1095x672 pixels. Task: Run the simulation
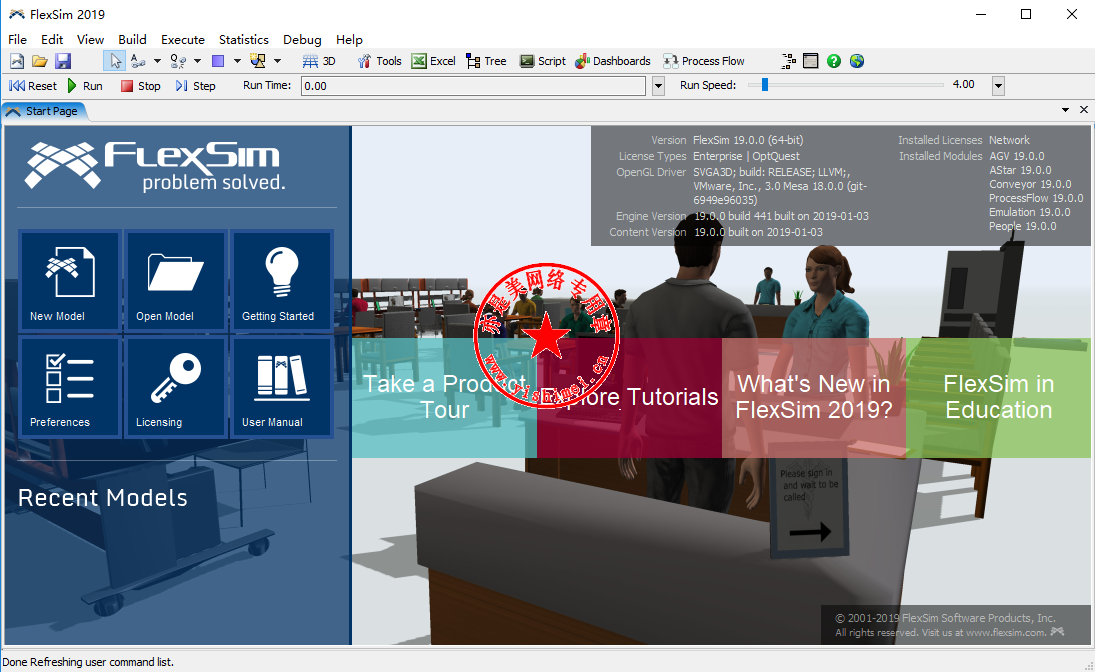click(x=85, y=86)
